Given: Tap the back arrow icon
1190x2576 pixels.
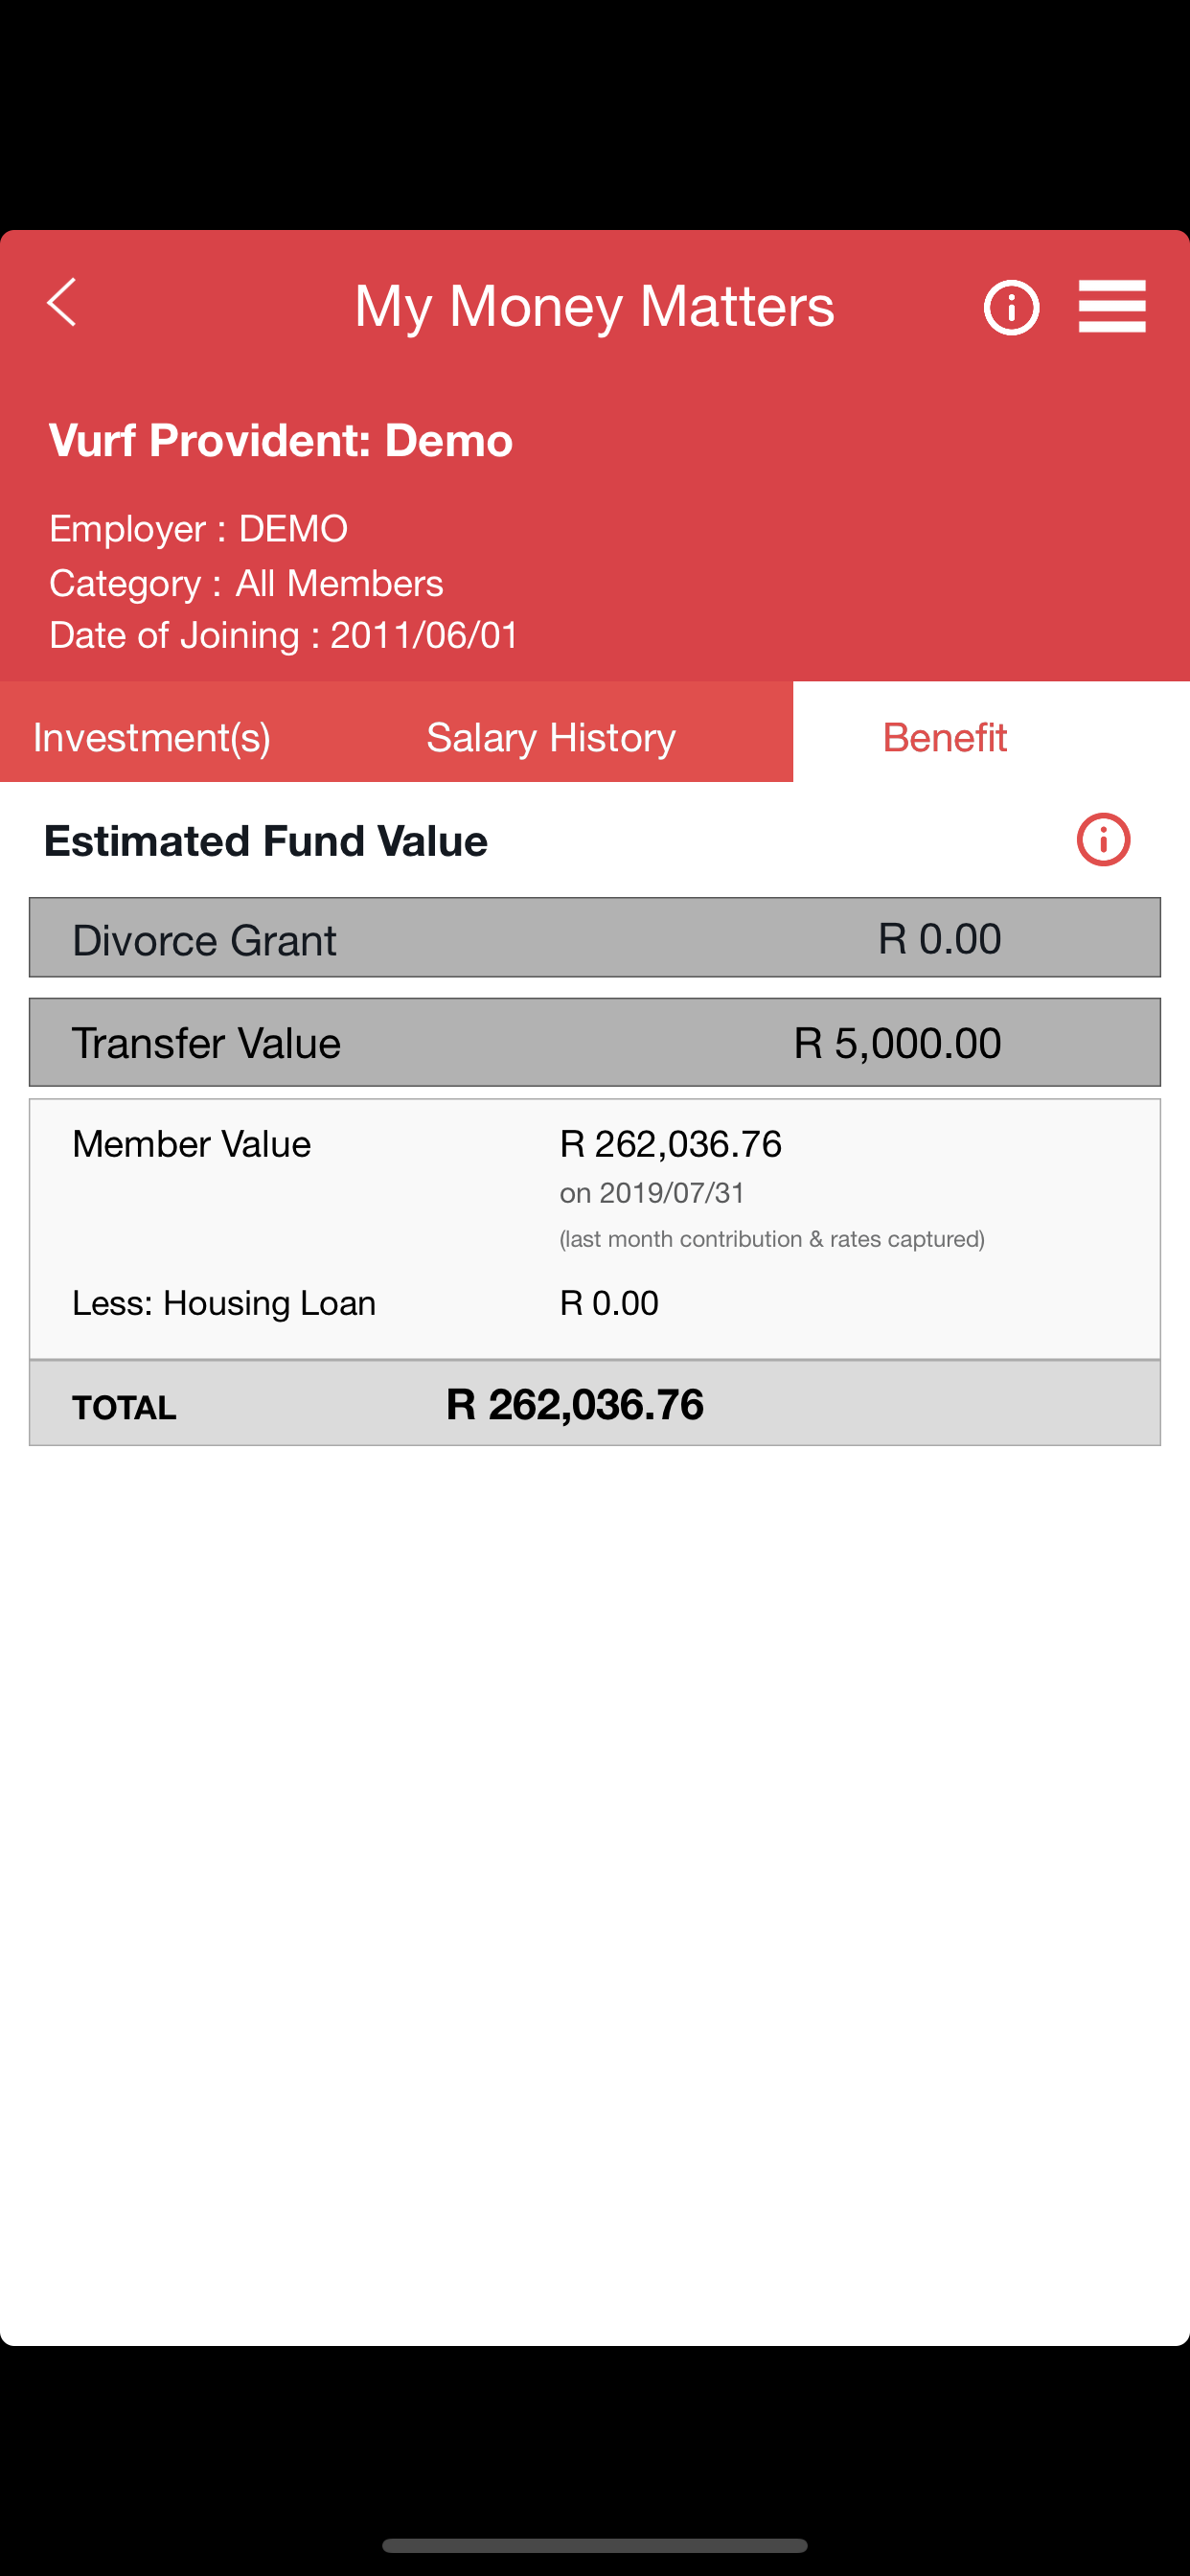Looking at the screenshot, I should coord(62,302).
